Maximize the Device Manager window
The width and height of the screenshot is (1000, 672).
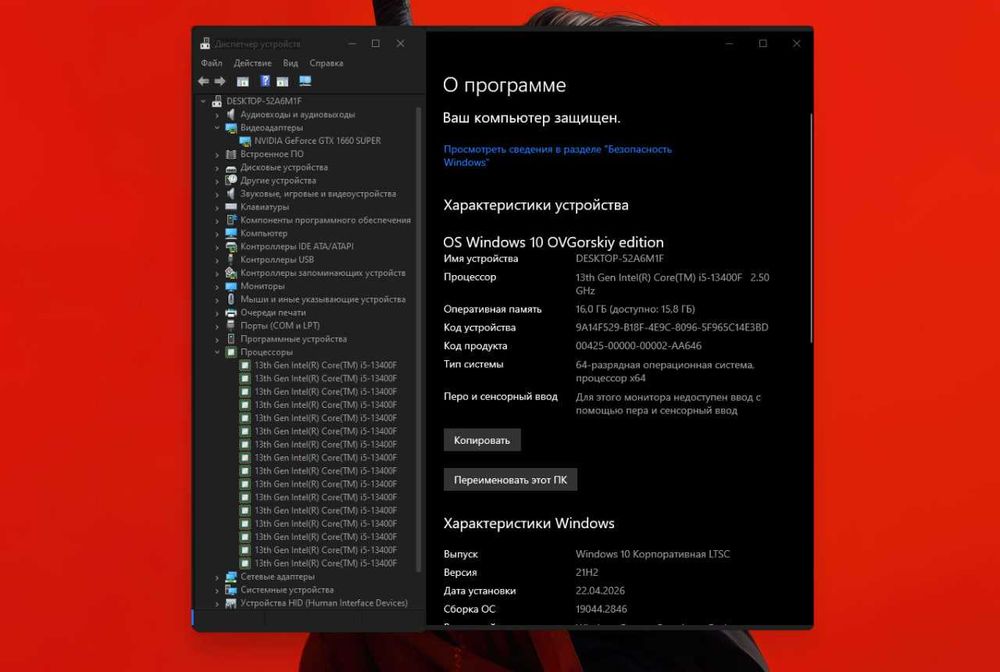[376, 43]
